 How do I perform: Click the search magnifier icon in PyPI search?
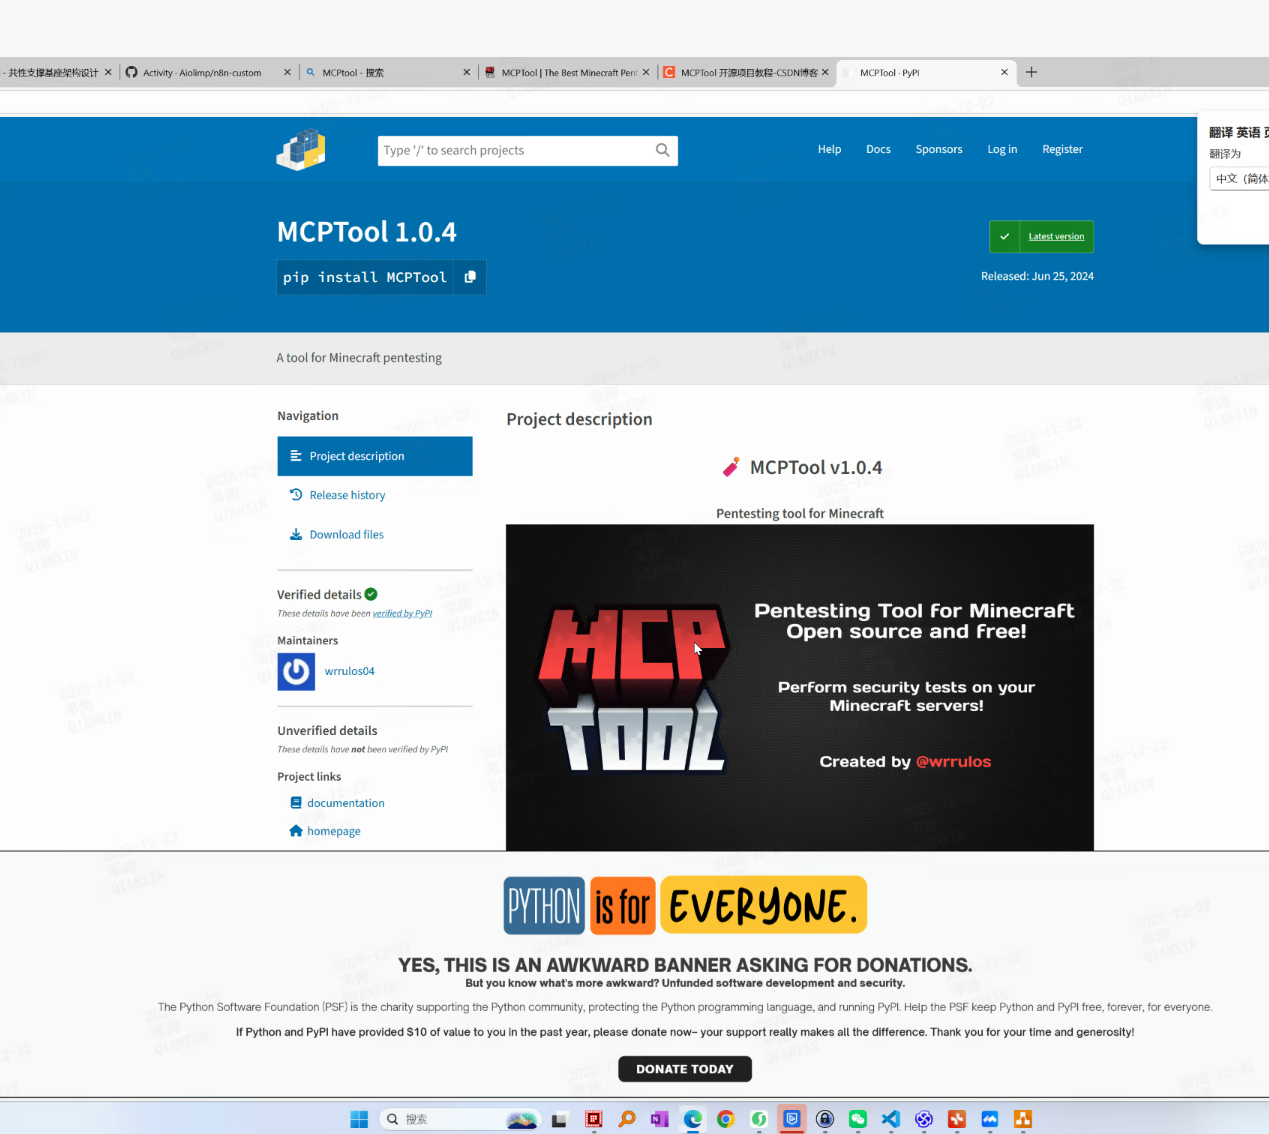[662, 150]
